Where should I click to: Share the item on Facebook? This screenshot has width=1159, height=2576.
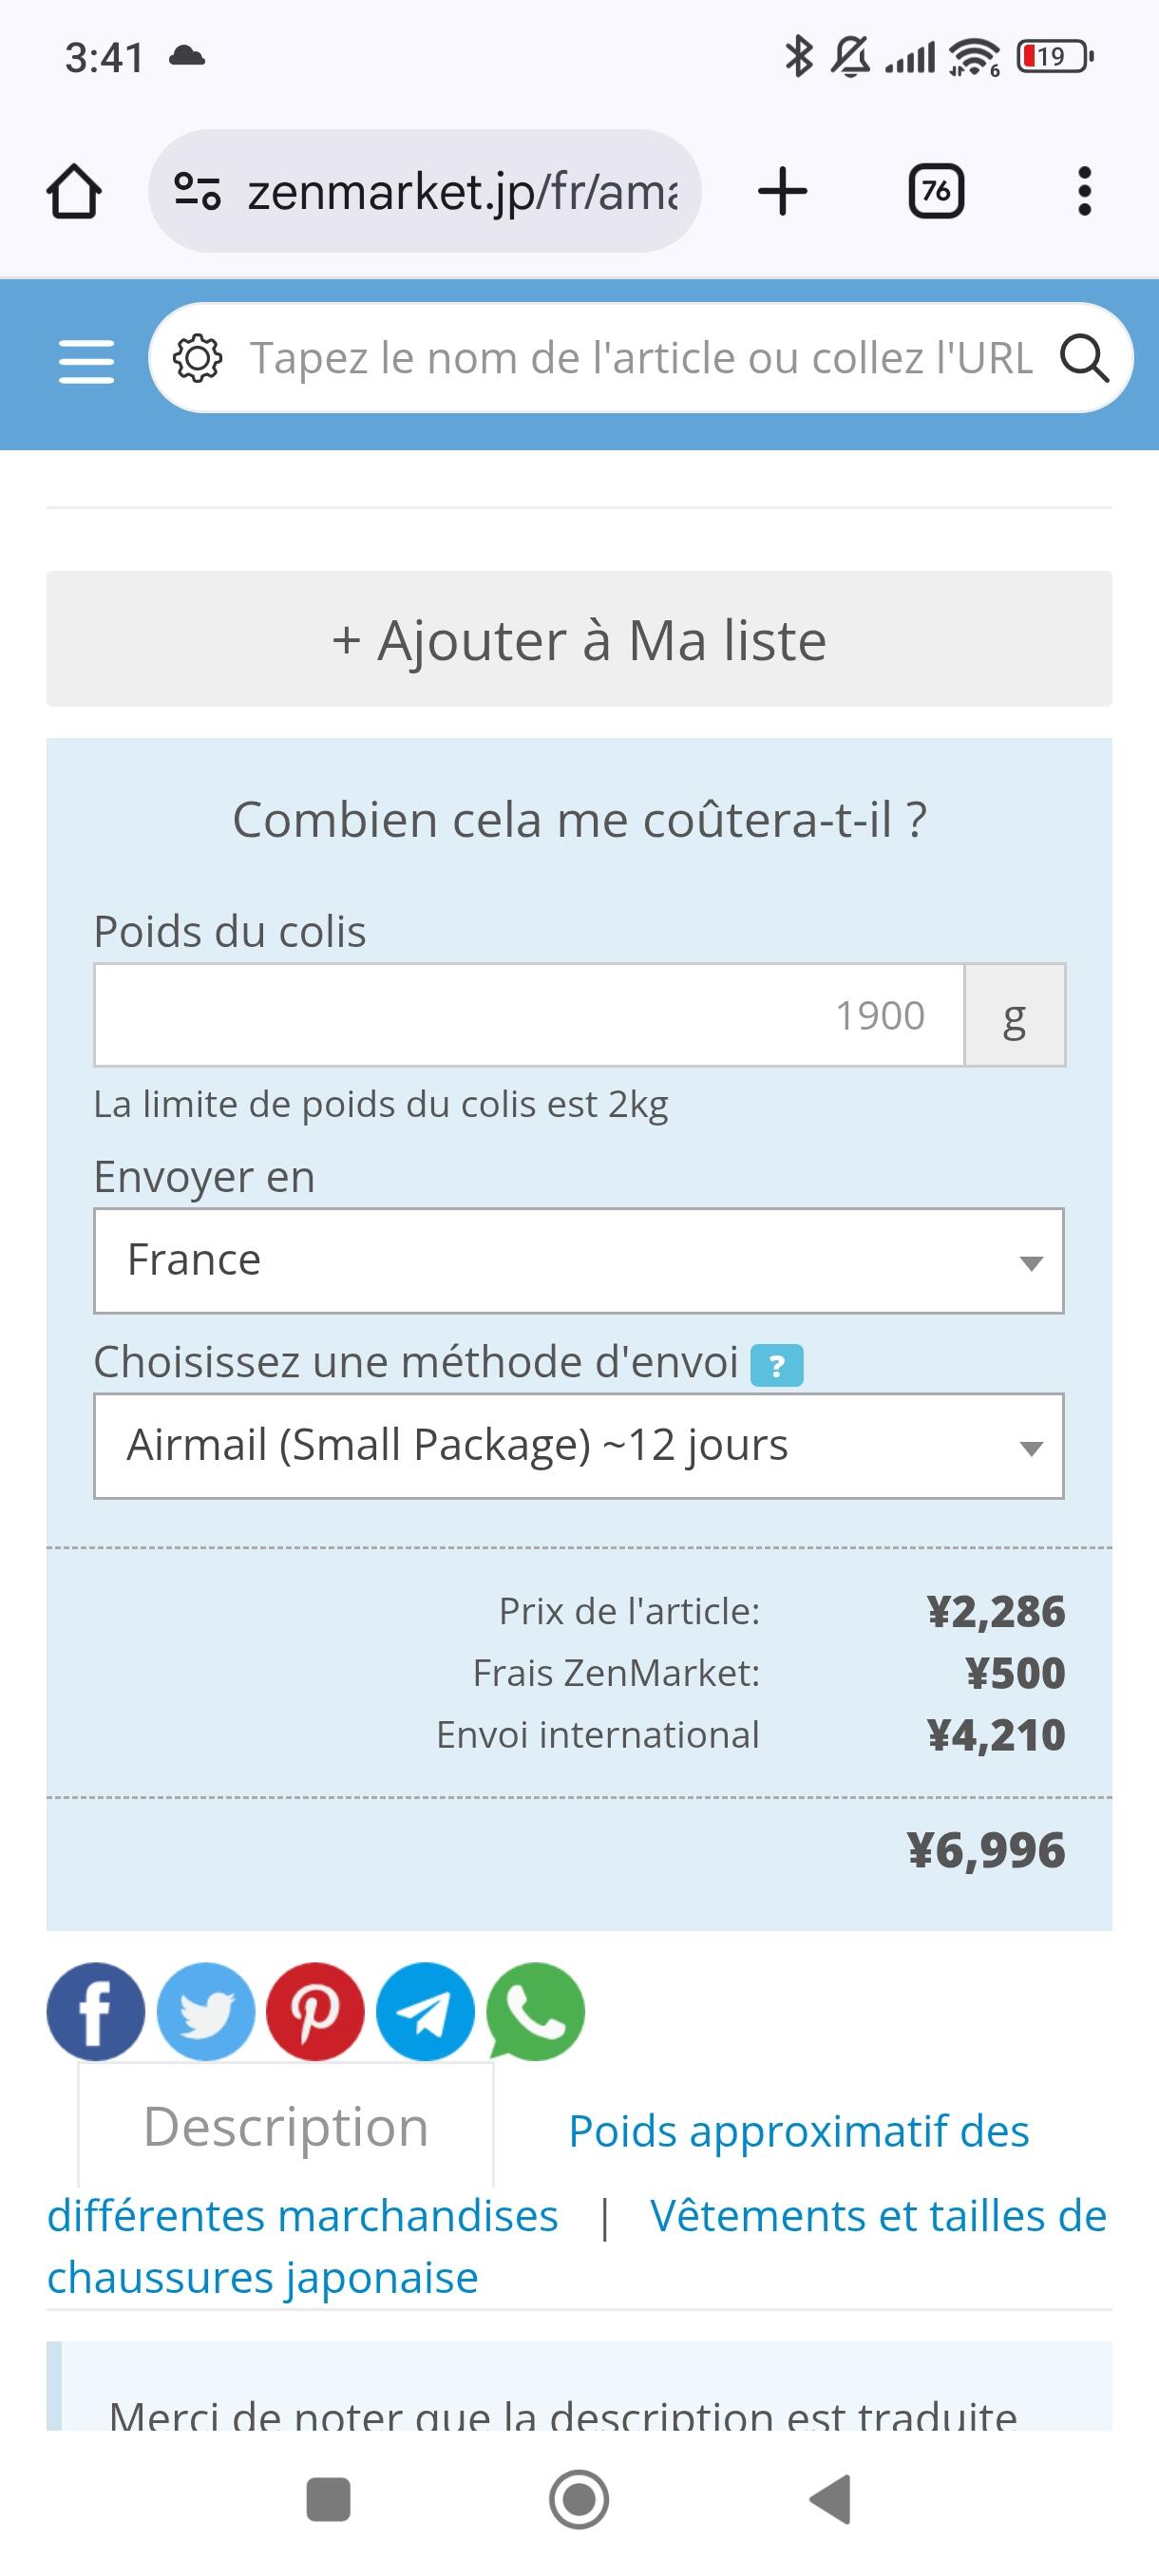[95, 2011]
